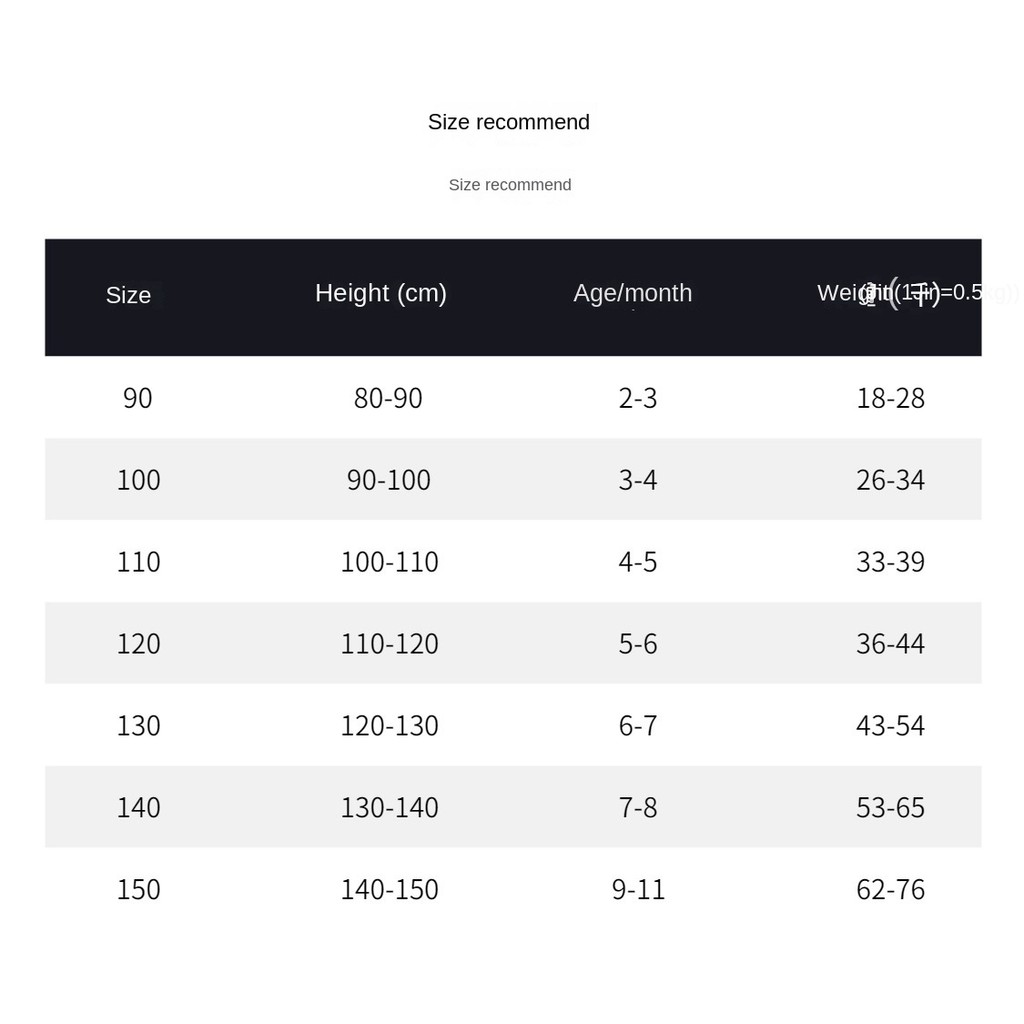Click the weight cell '26-34'

[x=891, y=481]
